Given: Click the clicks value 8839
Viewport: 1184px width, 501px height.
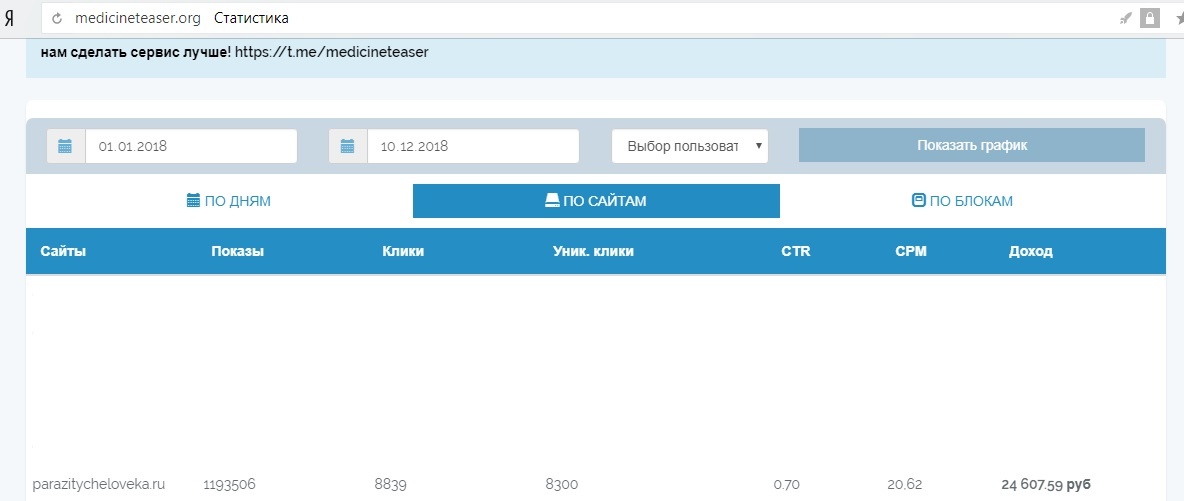Looking at the screenshot, I should [390, 484].
